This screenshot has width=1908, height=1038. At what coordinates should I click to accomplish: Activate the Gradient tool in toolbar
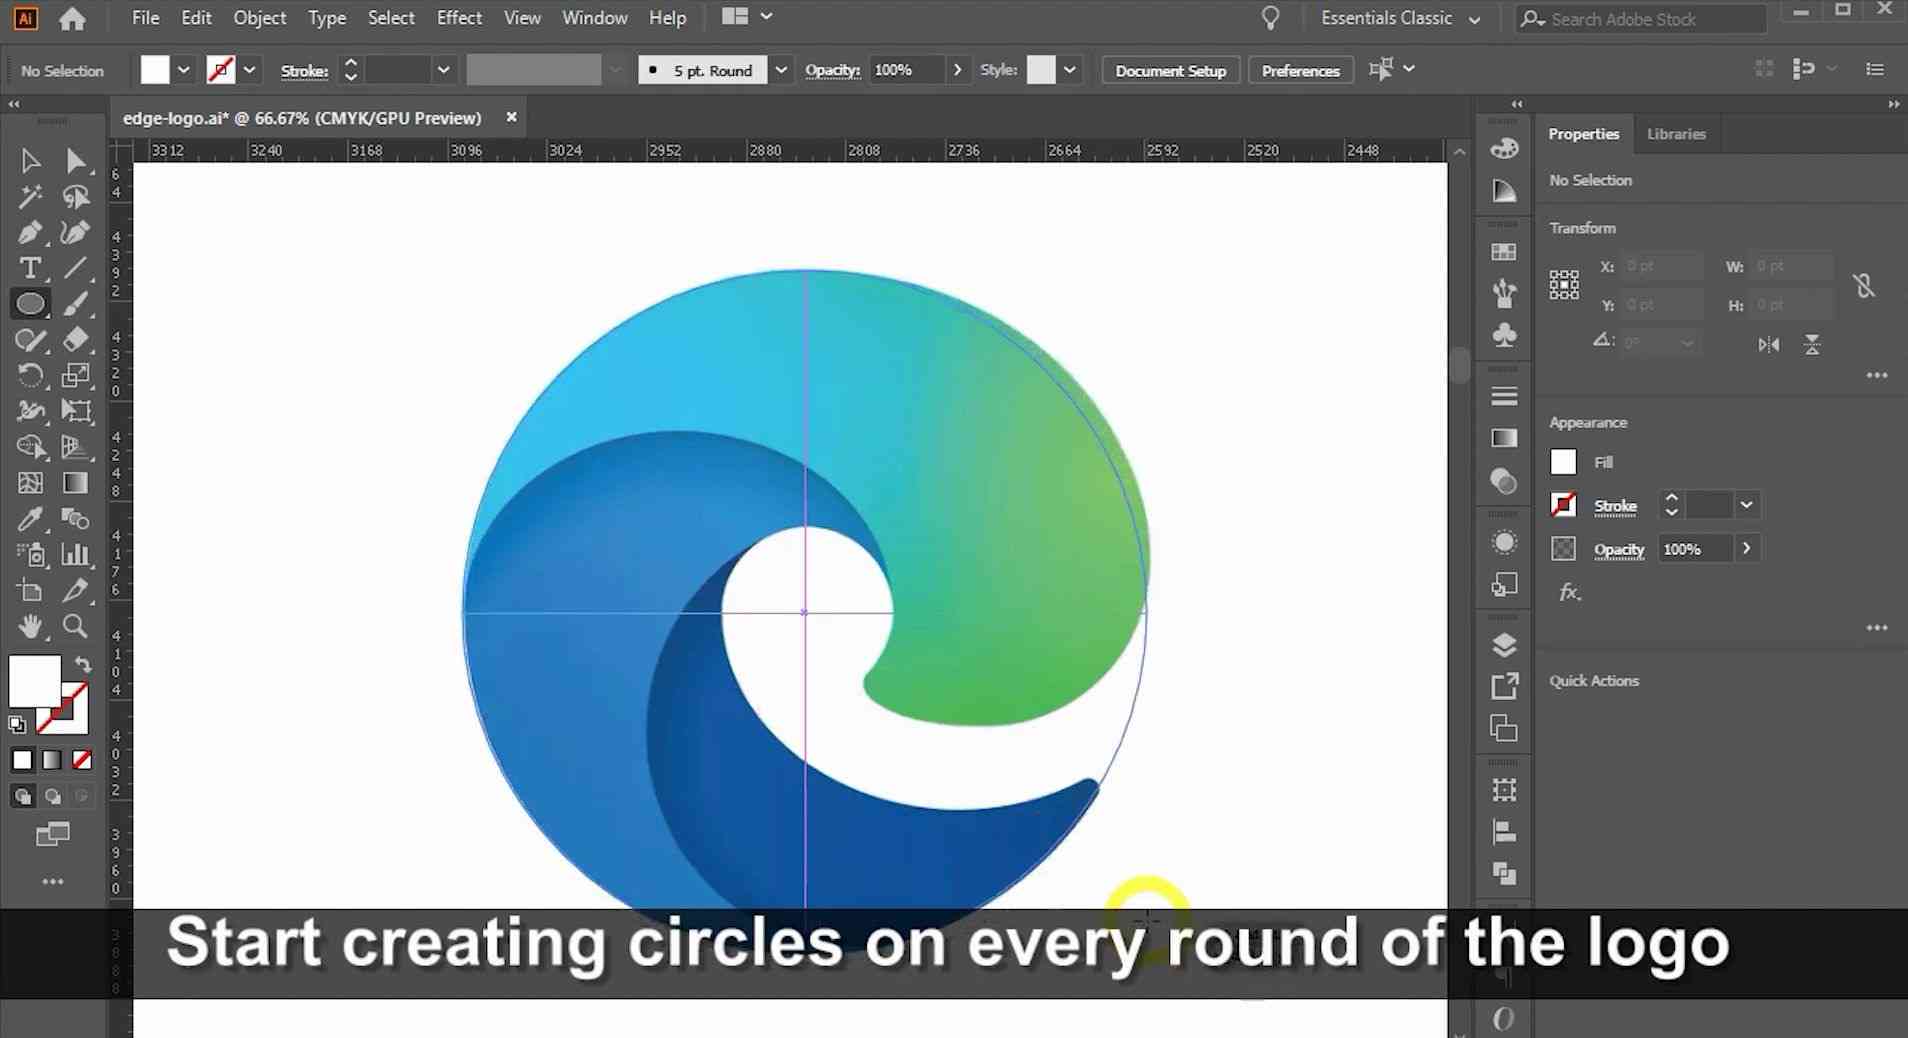coord(76,483)
